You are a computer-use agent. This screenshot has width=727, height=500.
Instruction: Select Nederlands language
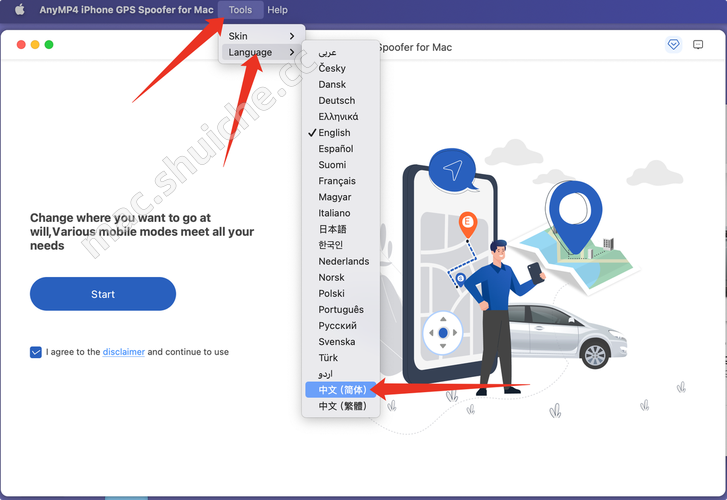(341, 261)
